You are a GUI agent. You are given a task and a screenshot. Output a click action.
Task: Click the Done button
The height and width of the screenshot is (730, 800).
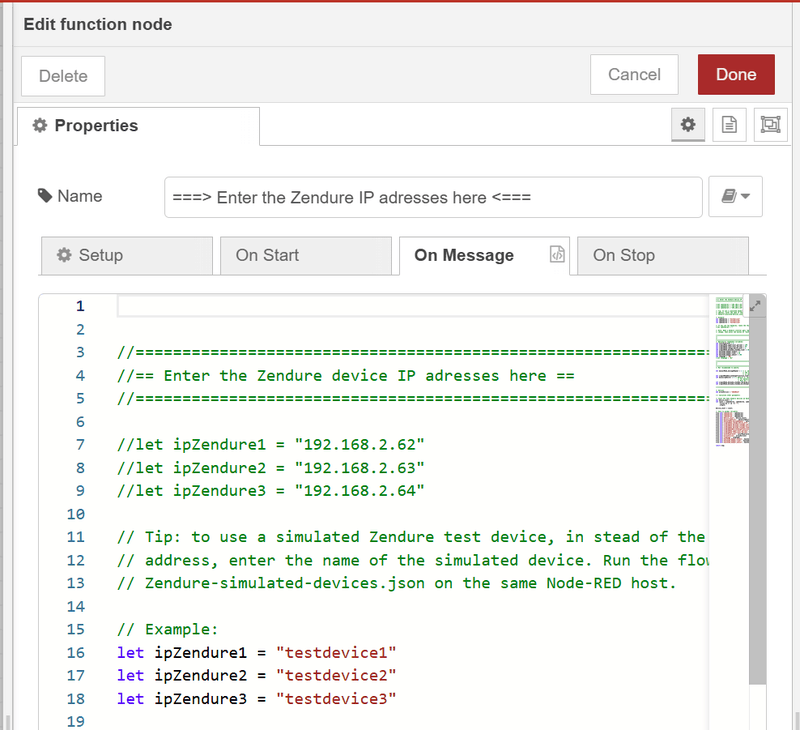pyautogui.click(x=736, y=74)
